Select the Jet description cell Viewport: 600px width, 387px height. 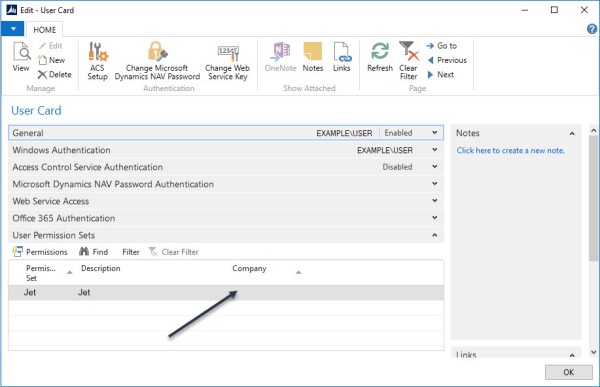tap(84, 292)
